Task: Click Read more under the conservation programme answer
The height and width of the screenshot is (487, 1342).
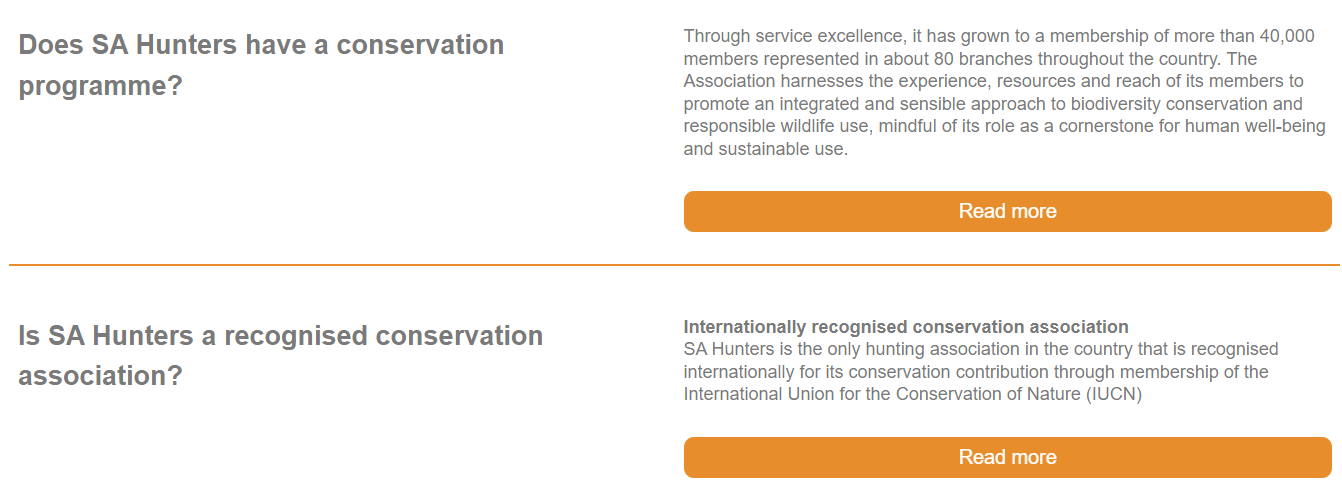Action: [x=1007, y=211]
